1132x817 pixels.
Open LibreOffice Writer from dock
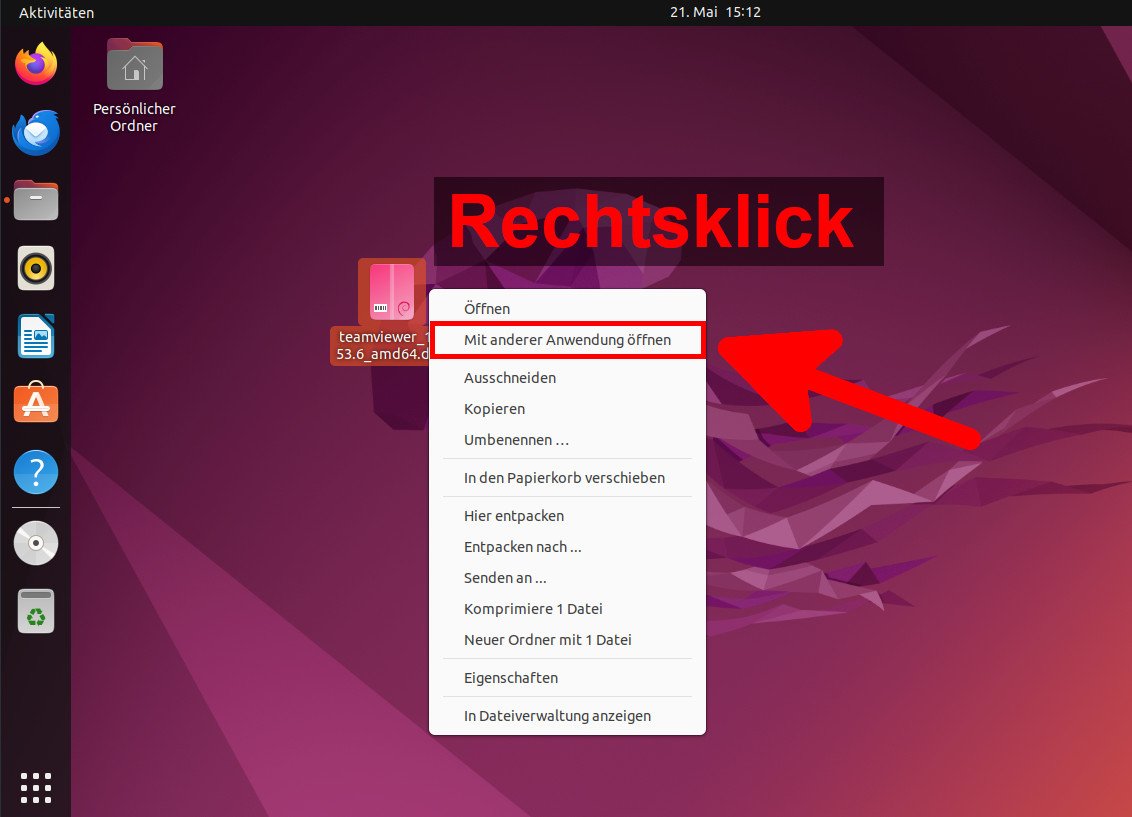tap(36, 336)
